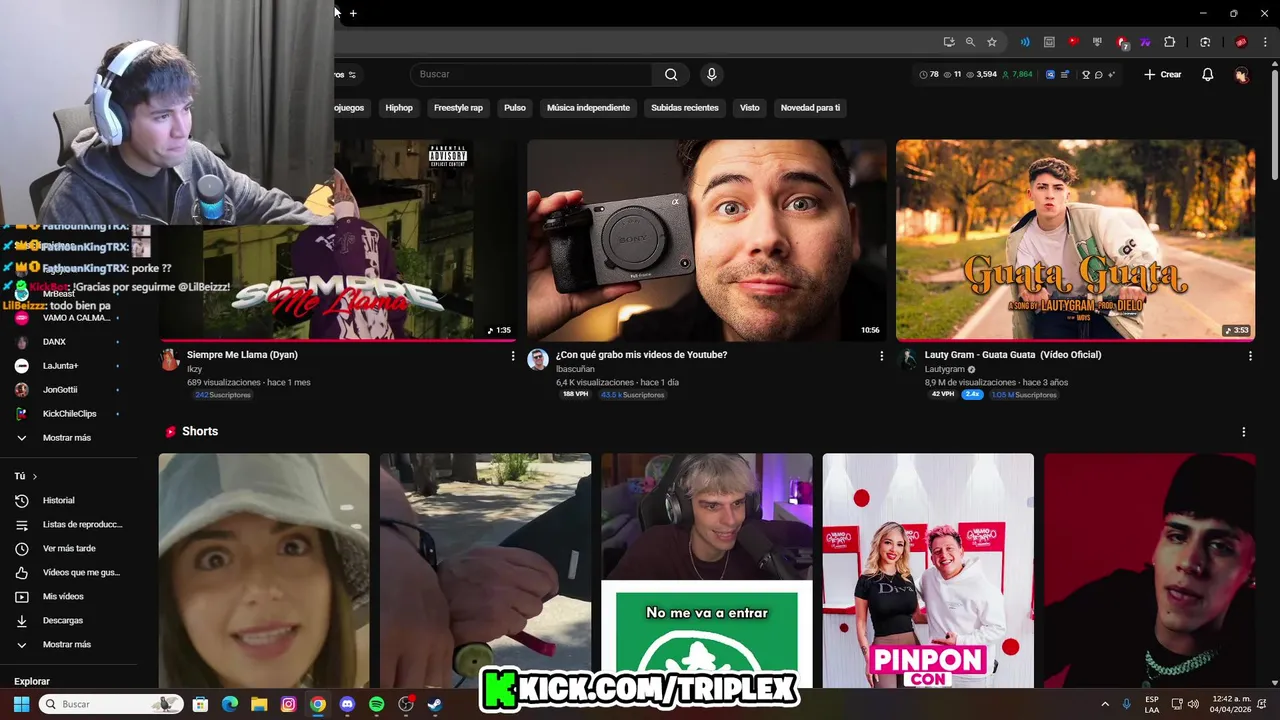Open the Guata Guata video thumbnail
1280x720 pixels.
click(1075, 240)
